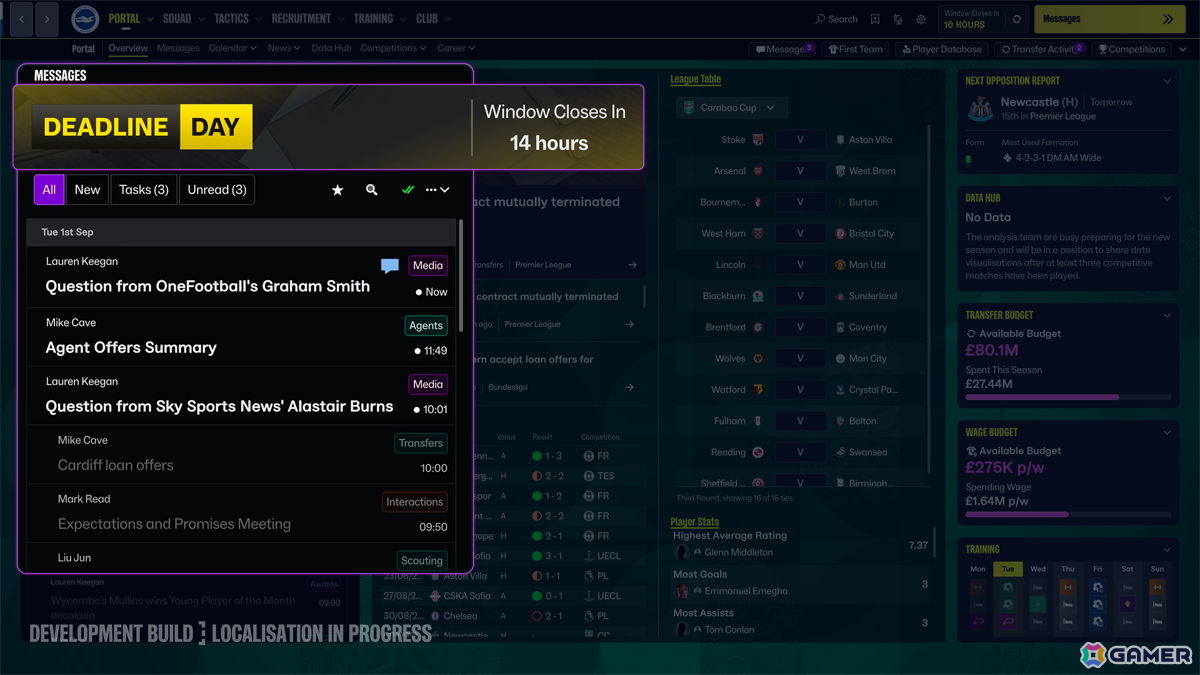
Task: Click the Competitions shortcut button
Action: [x=1132, y=49]
